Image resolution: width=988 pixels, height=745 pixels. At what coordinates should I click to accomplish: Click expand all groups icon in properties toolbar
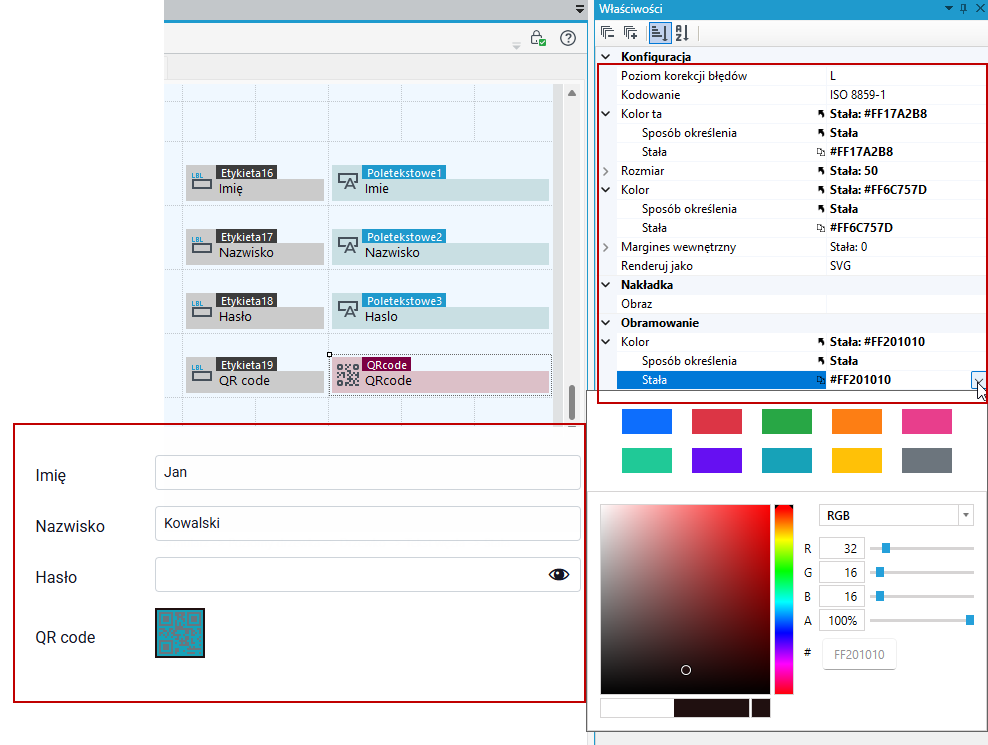click(x=630, y=33)
